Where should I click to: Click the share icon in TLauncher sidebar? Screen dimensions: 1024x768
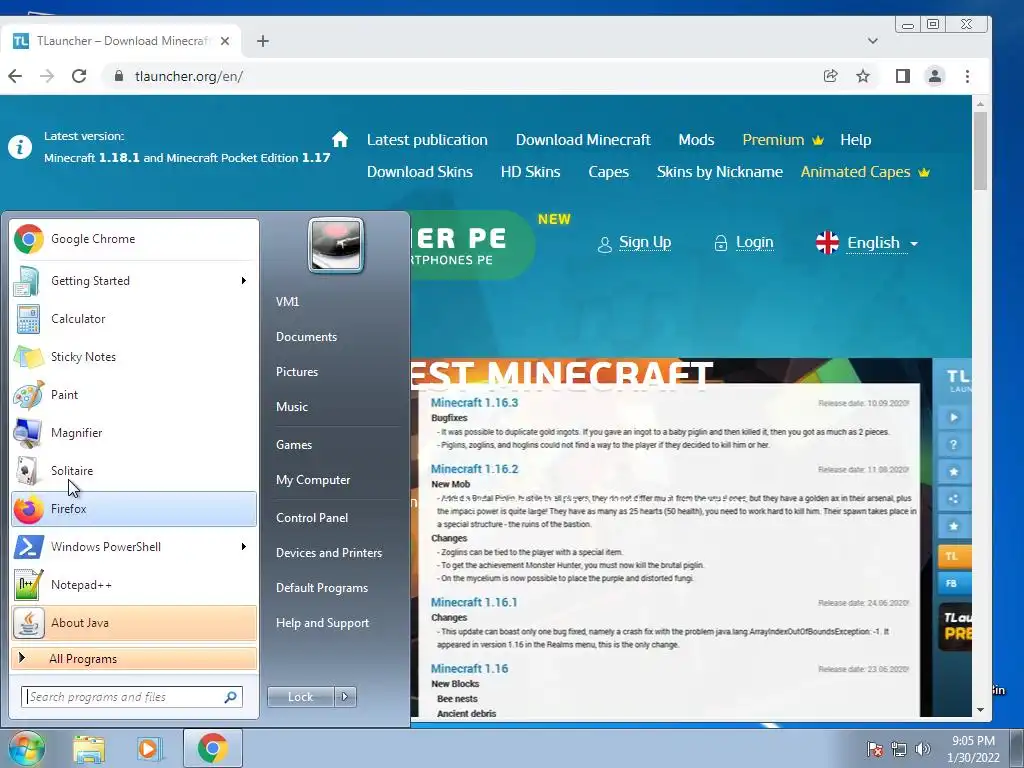pyautogui.click(x=953, y=499)
